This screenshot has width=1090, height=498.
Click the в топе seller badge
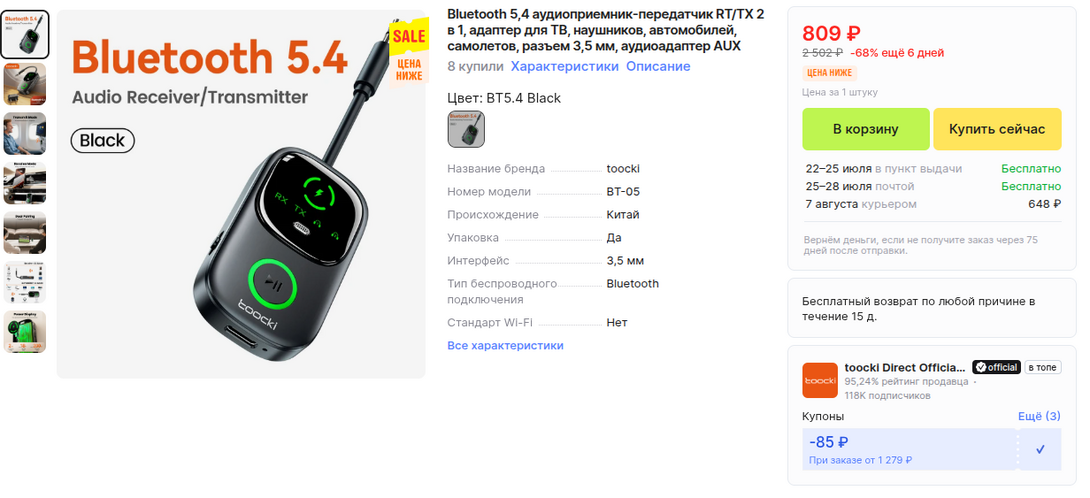click(1043, 367)
